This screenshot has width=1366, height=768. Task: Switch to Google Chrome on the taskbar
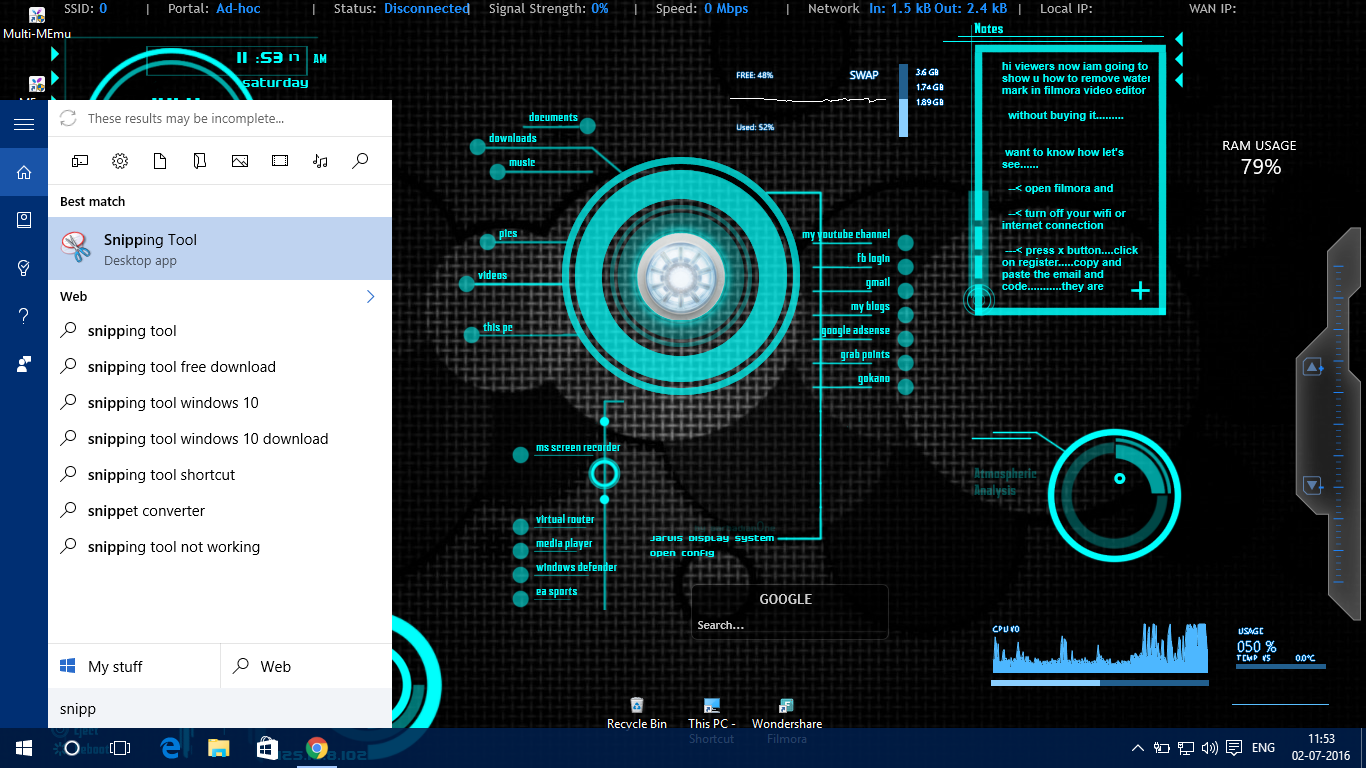tap(316, 748)
